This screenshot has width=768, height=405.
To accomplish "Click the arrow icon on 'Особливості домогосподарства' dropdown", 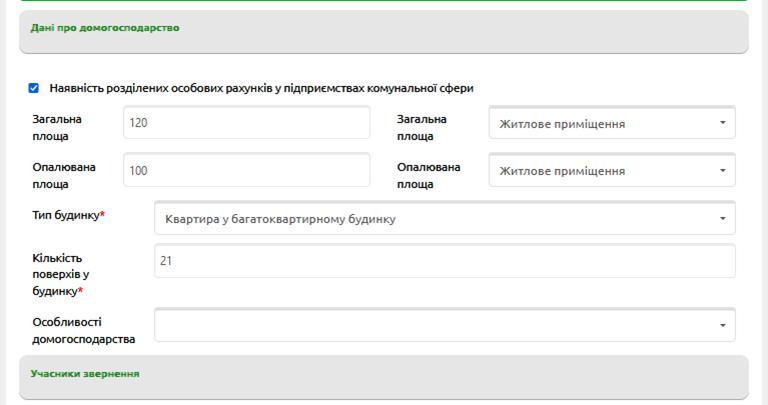I will tap(722, 325).
